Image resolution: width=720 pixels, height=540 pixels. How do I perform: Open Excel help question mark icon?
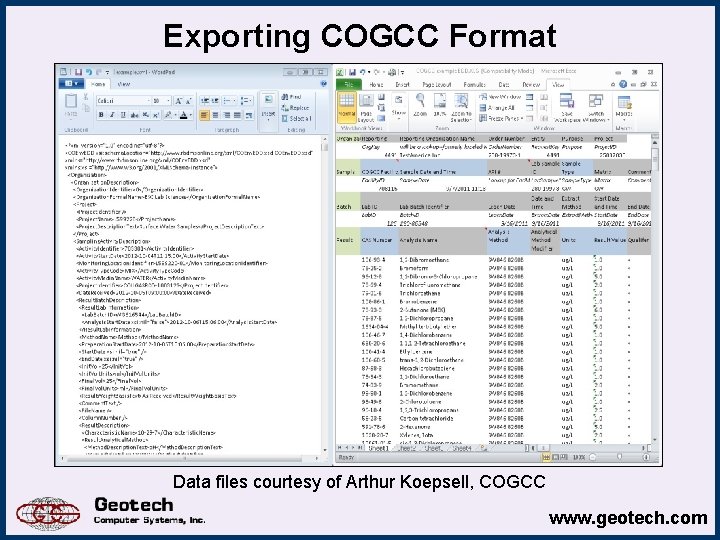623,84
